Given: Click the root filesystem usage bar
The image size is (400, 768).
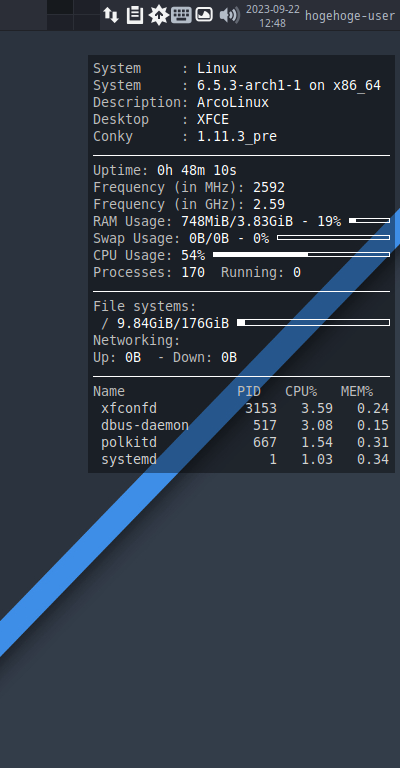Looking at the screenshot, I should [313, 322].
